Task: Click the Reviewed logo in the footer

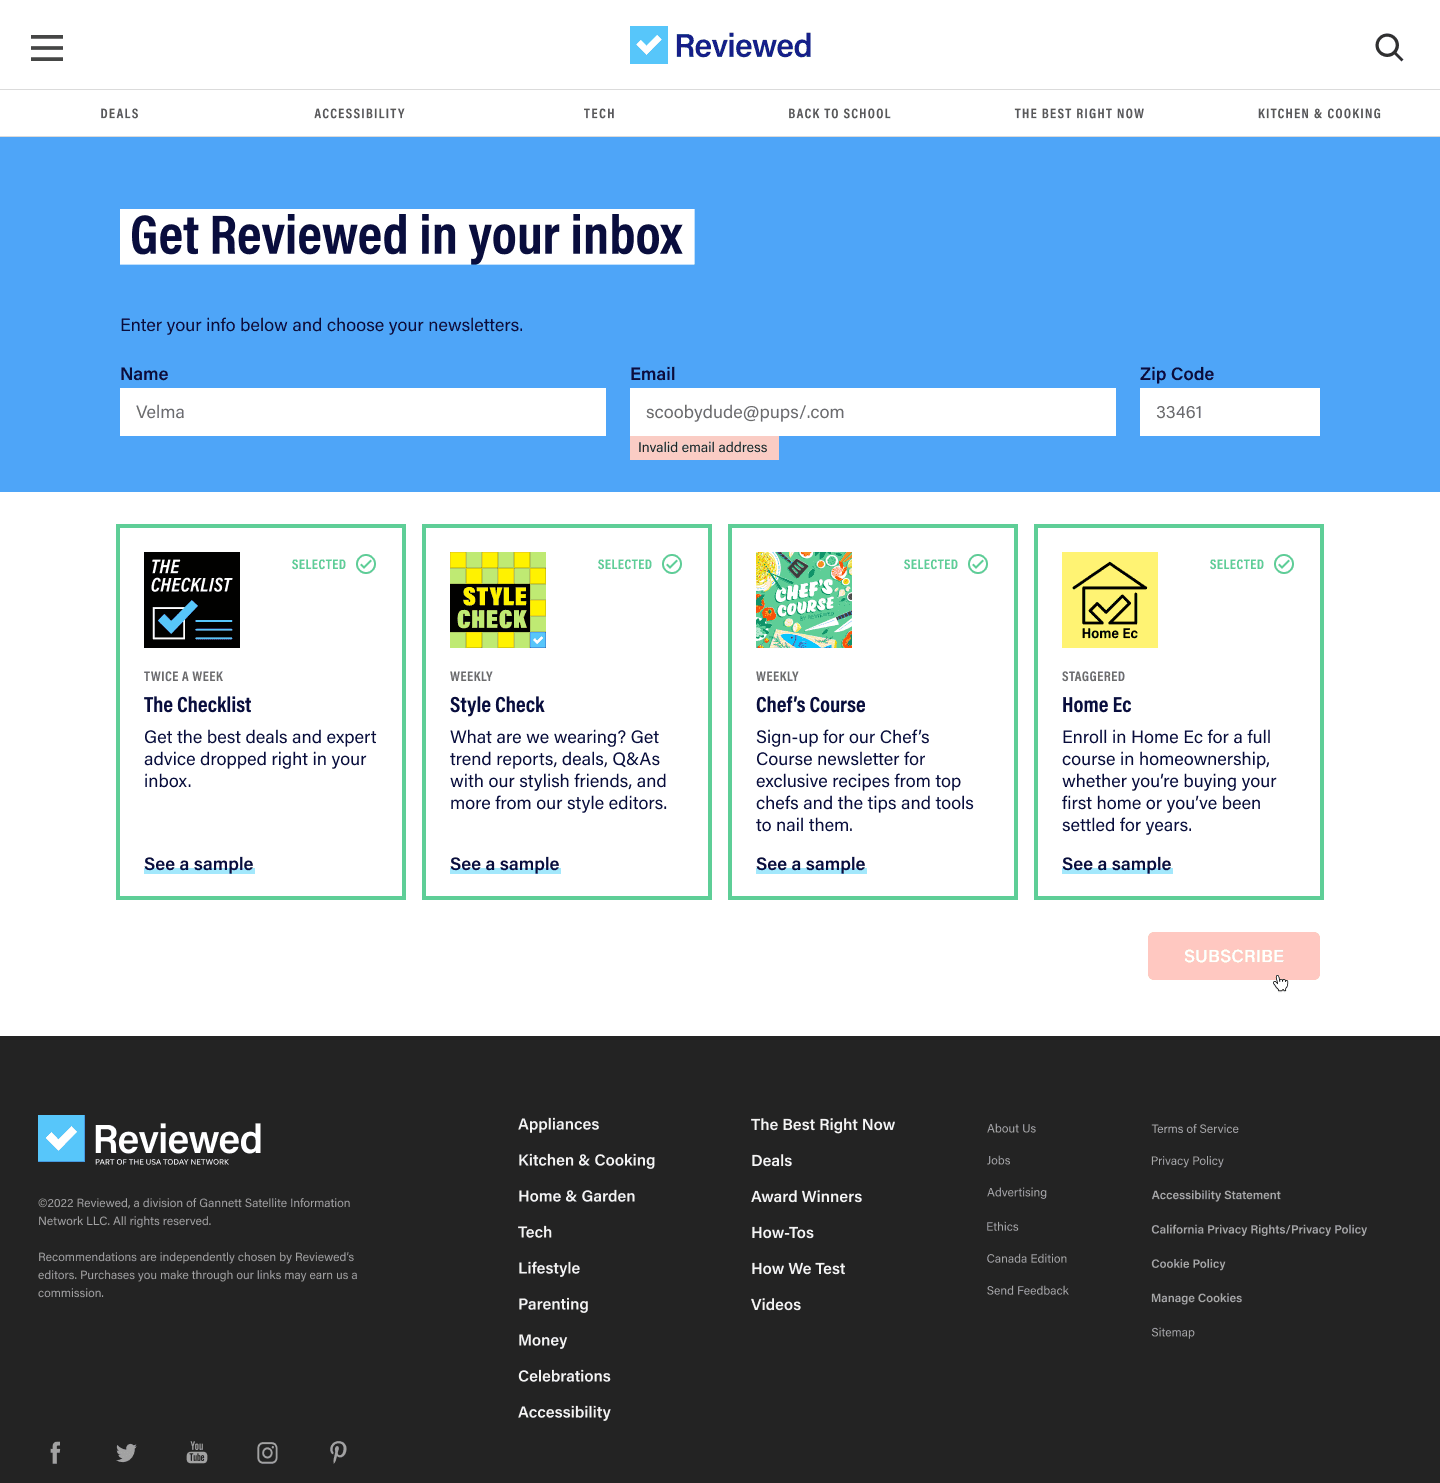Action: pos(150,1140)
